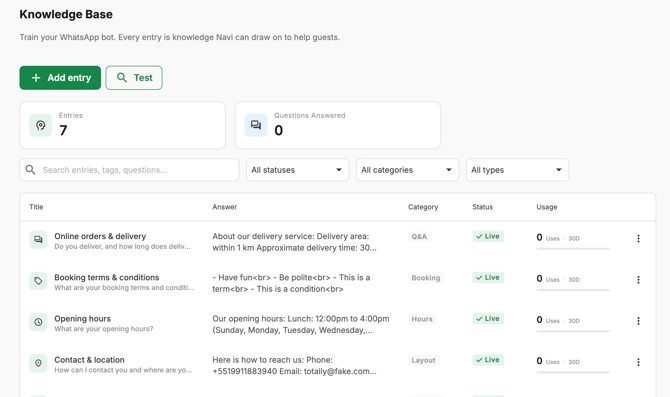Click the Entries stat card icon

(41, 125)
